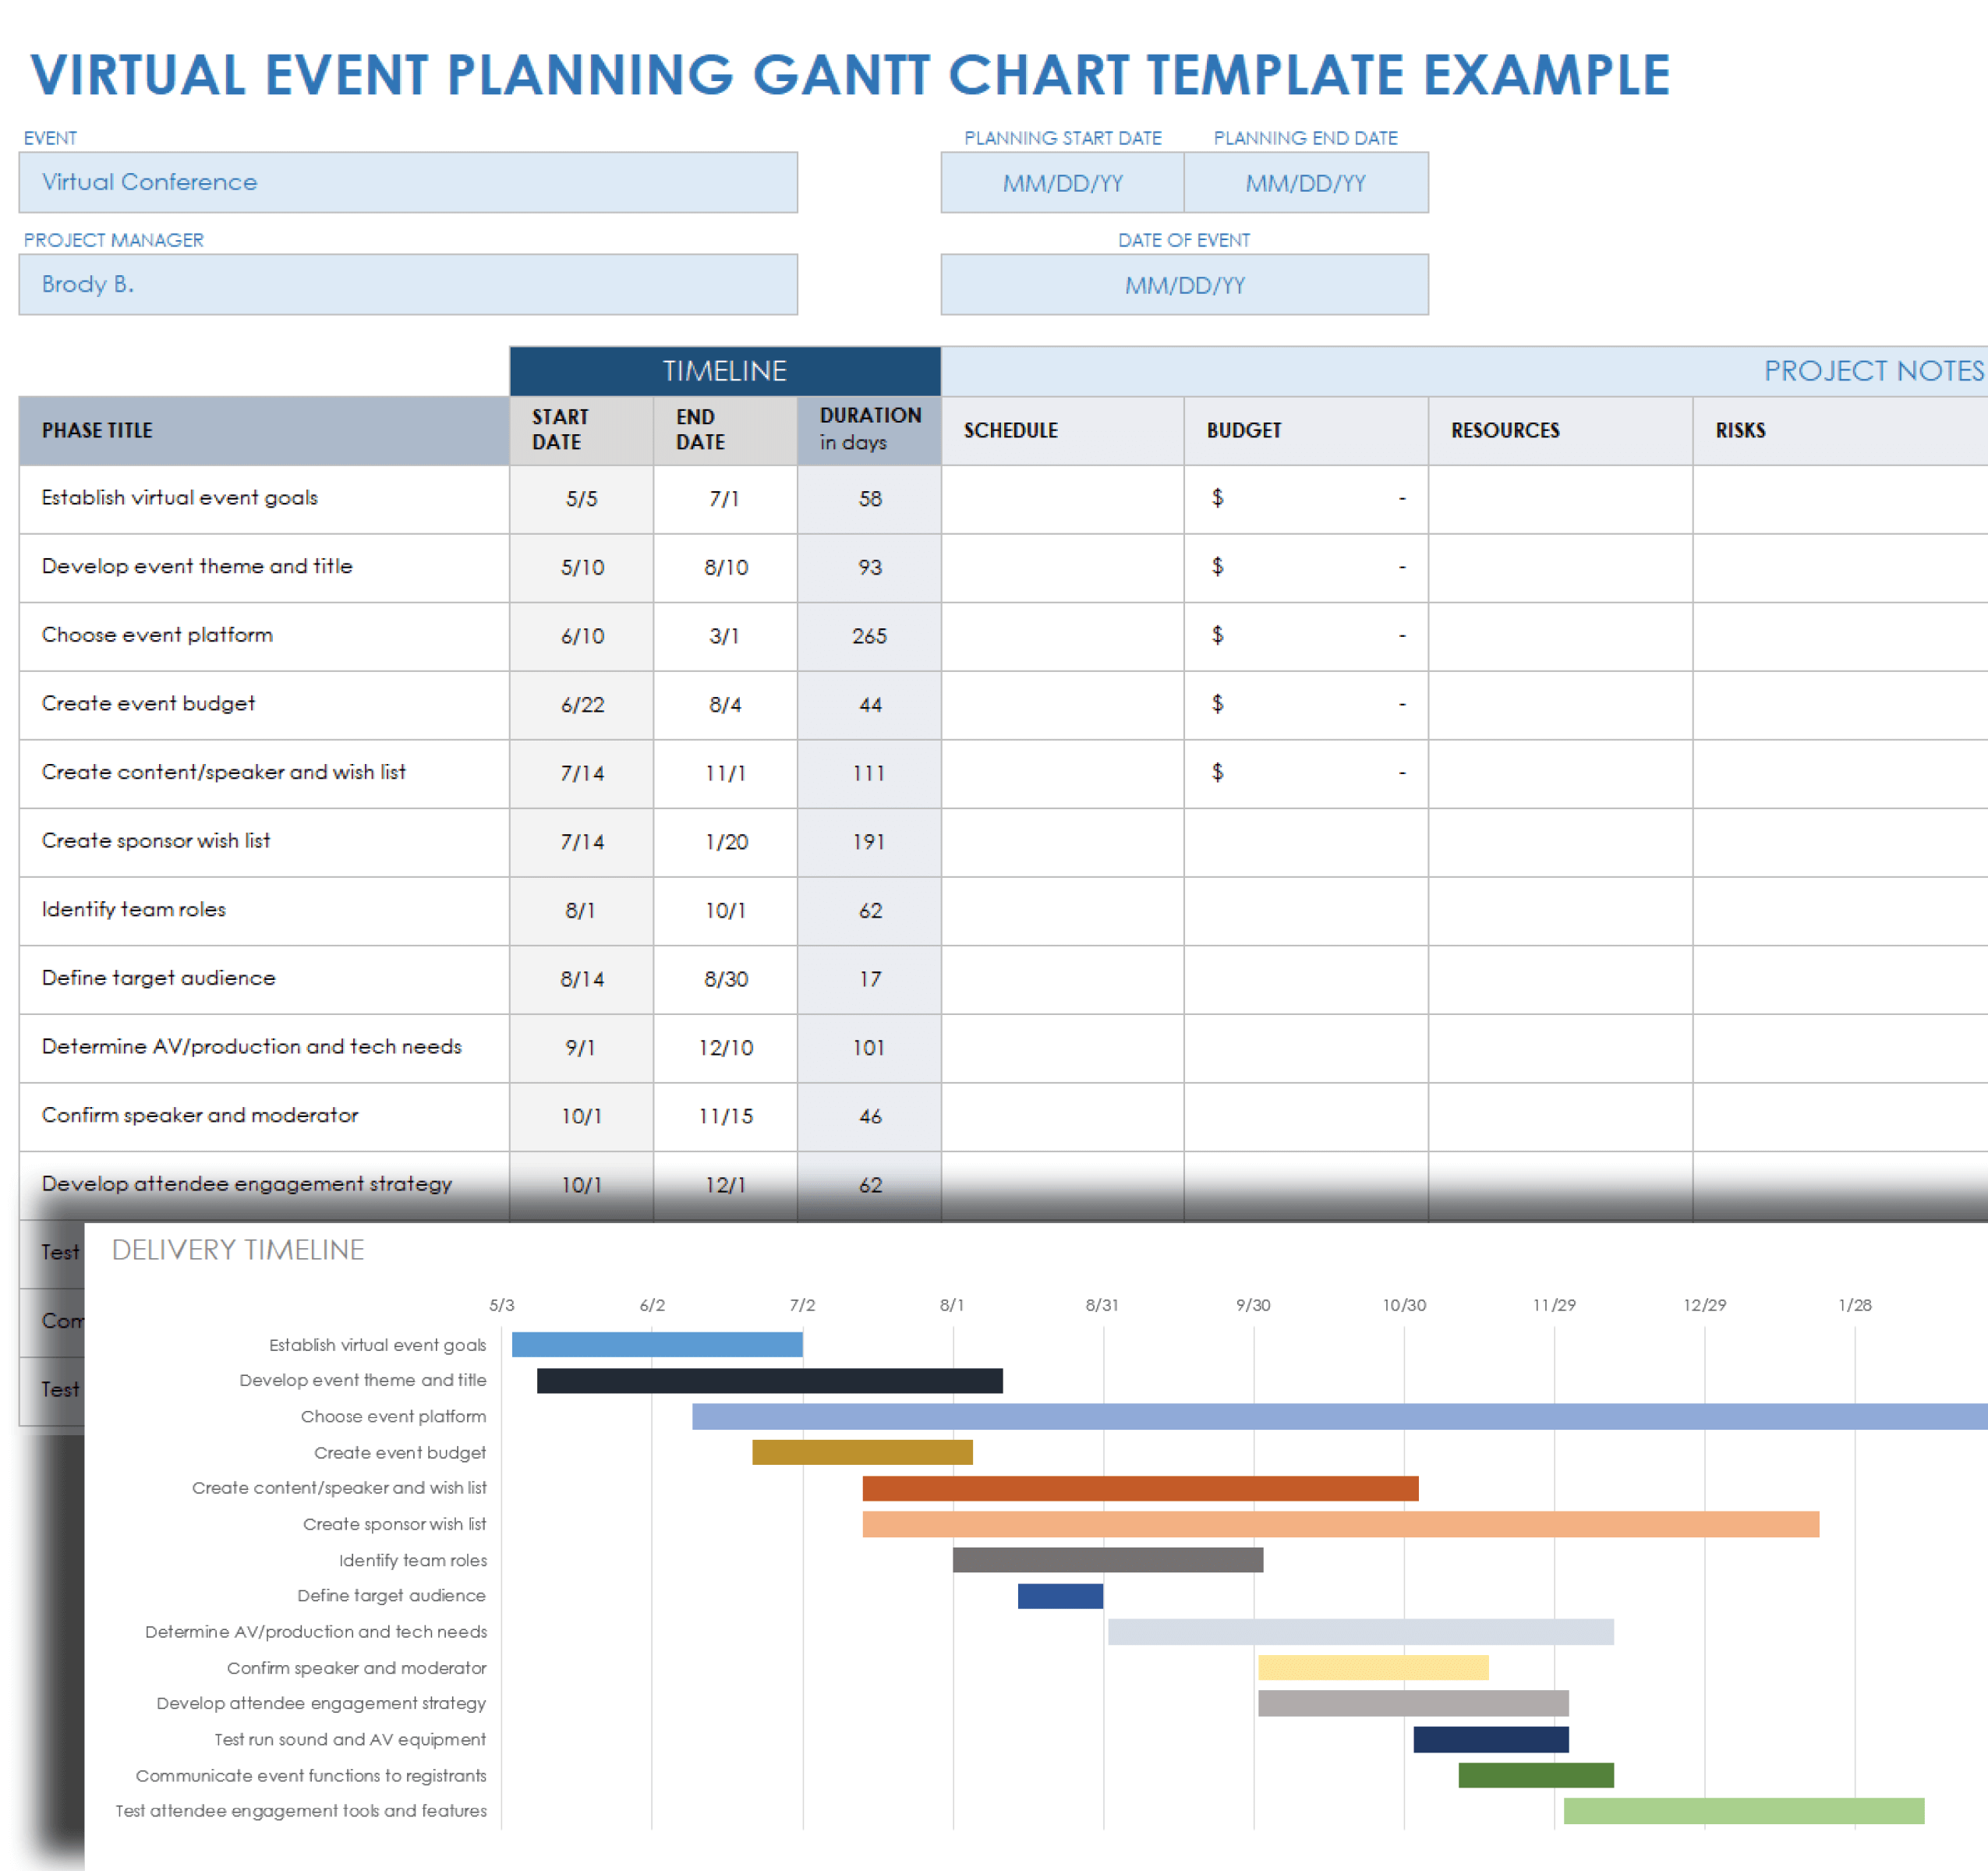Select the BUDGET column header
The image size is (1988, 1871).
pos(1242,430)
